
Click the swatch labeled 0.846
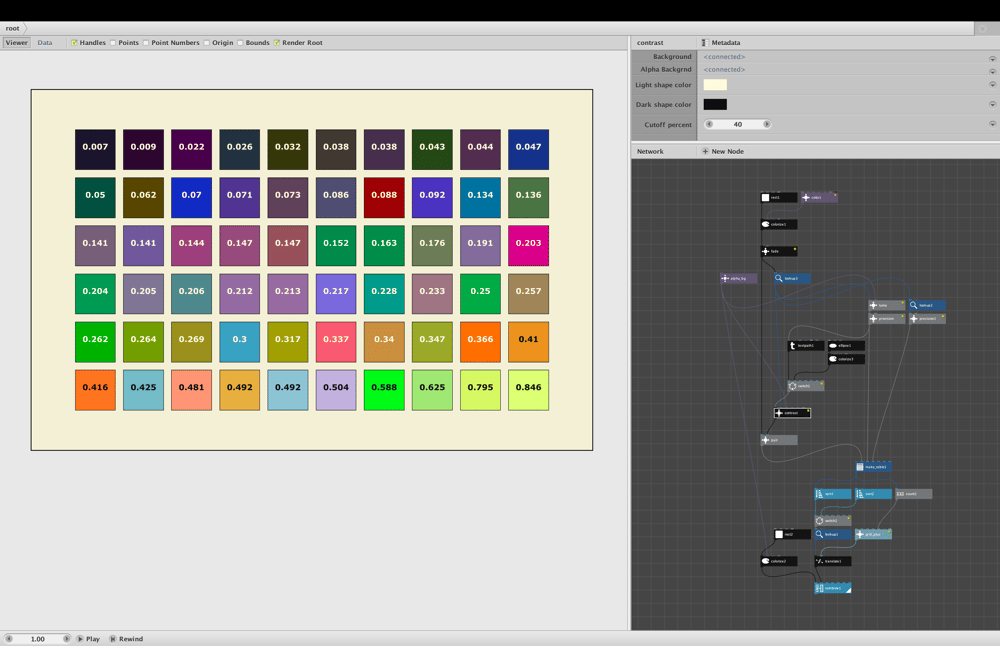pos(529,390)
